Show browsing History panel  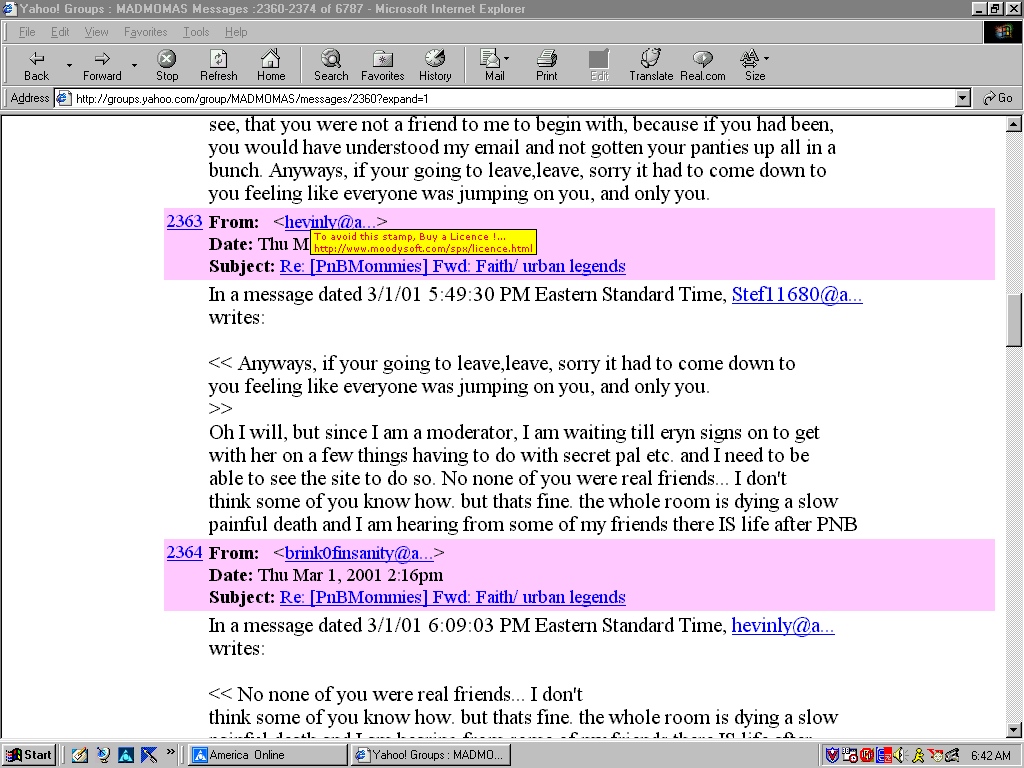(435, 65)
